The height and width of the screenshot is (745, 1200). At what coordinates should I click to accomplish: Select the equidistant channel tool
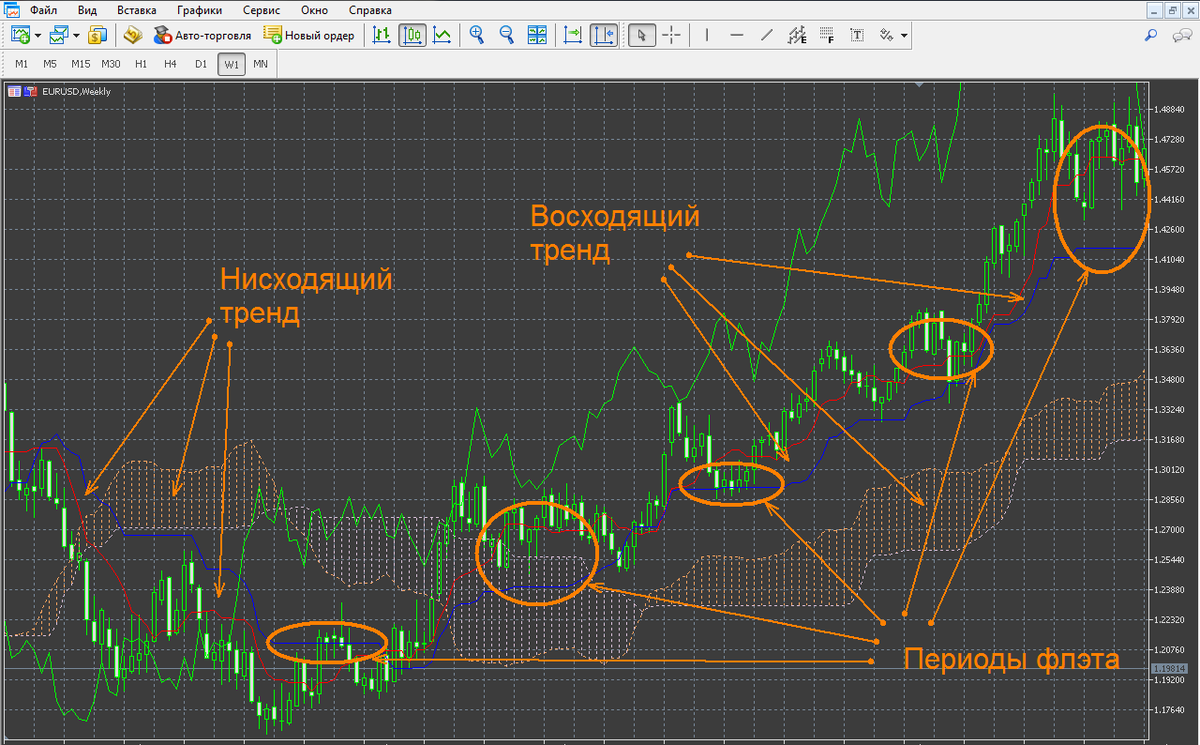[x=797, y=35]
